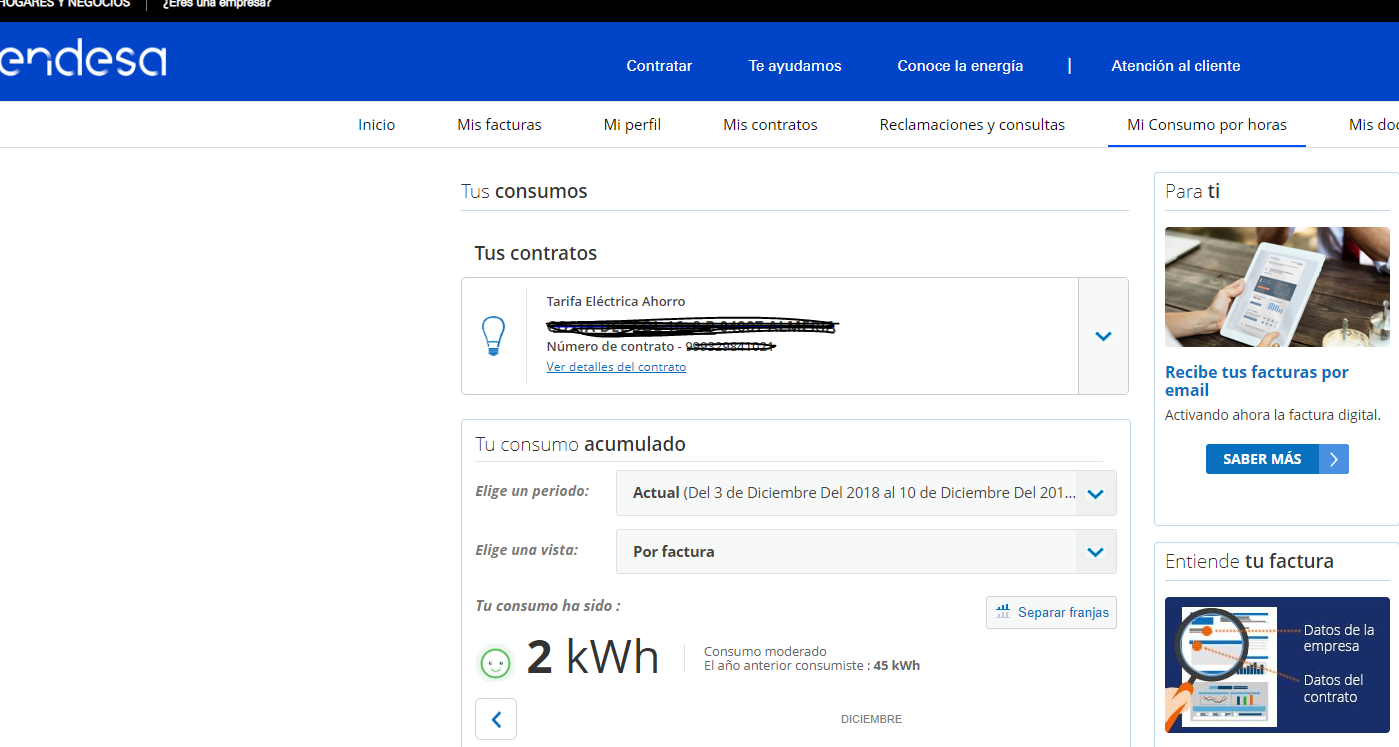Click the tablet invoice promo image
Screen dimensions: 1399x747
[x=1277, y=287]
